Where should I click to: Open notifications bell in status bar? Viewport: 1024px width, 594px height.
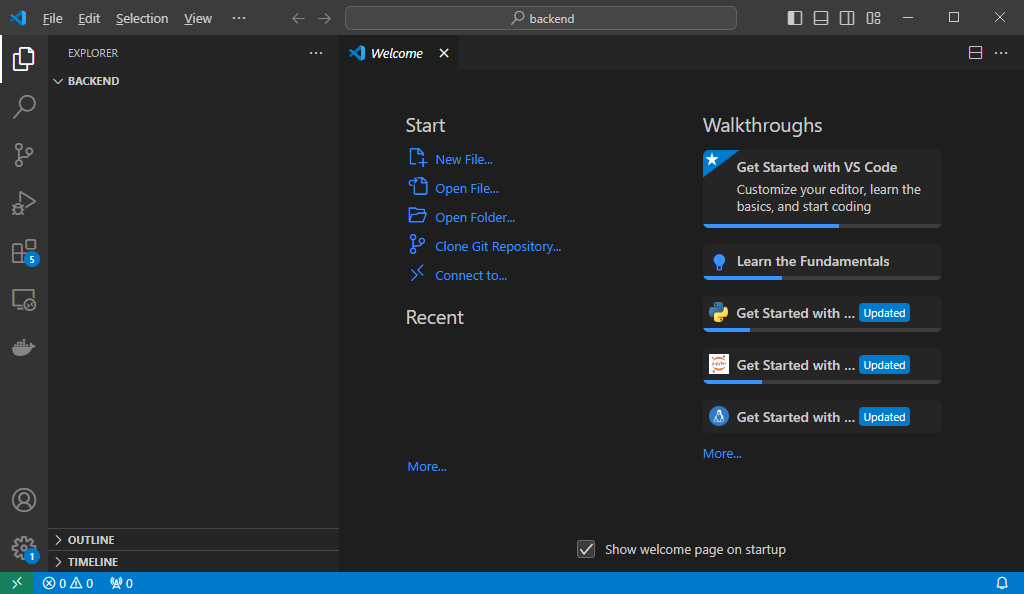coord(1002,583)
